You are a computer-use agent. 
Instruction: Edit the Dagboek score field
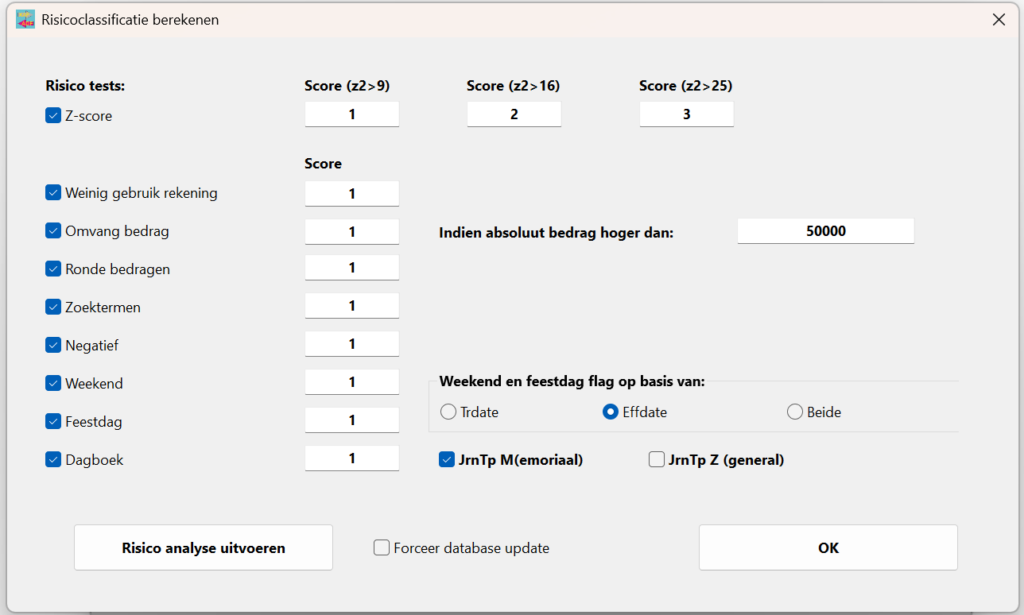pyautogui.click(x=352, y=459)
